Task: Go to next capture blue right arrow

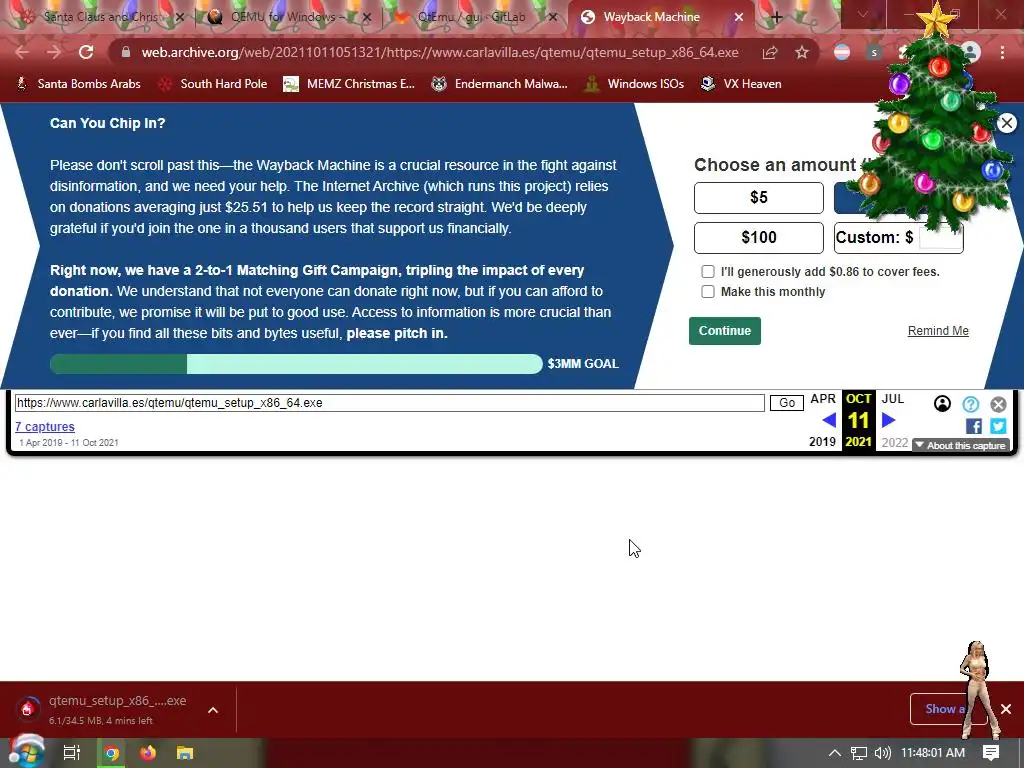Action: point(889,420)
